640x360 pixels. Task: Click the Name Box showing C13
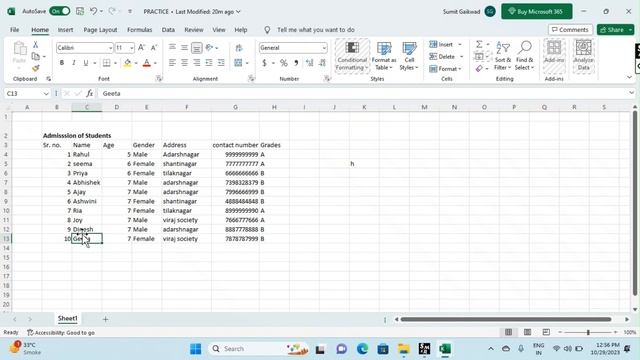27,93
